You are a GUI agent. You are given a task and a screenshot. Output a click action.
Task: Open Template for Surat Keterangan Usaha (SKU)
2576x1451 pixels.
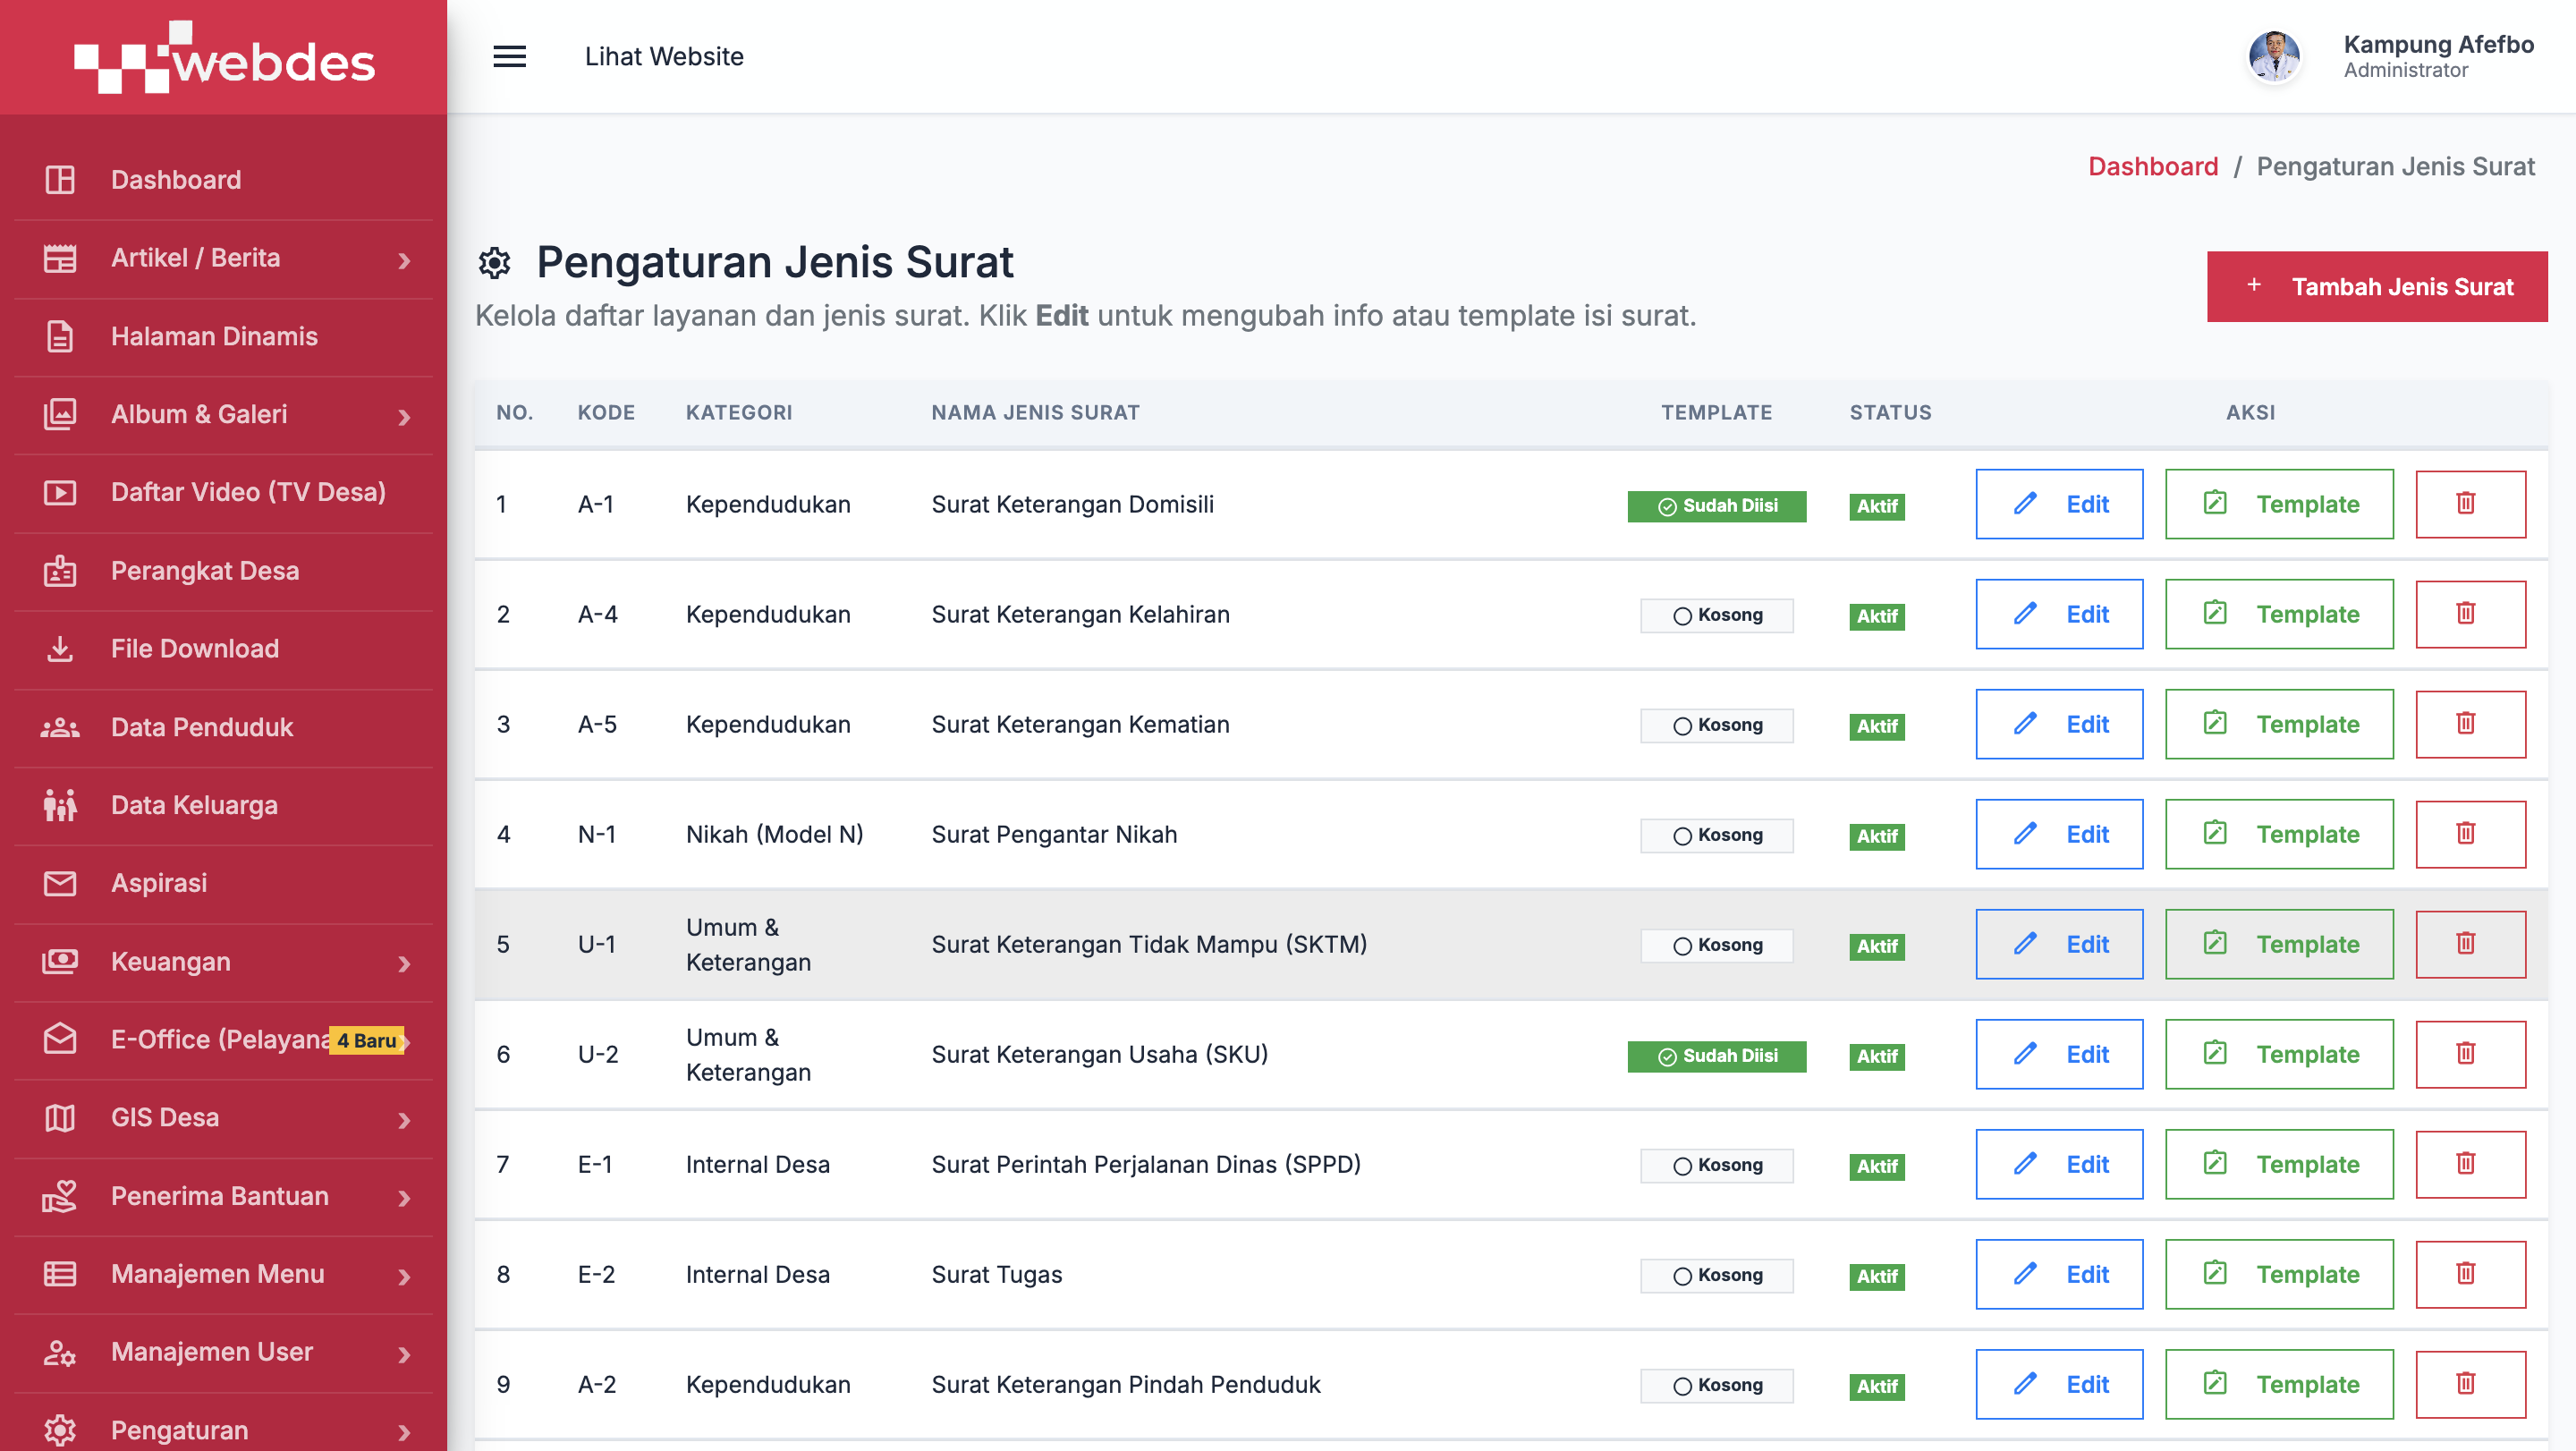point(2279,1054)
